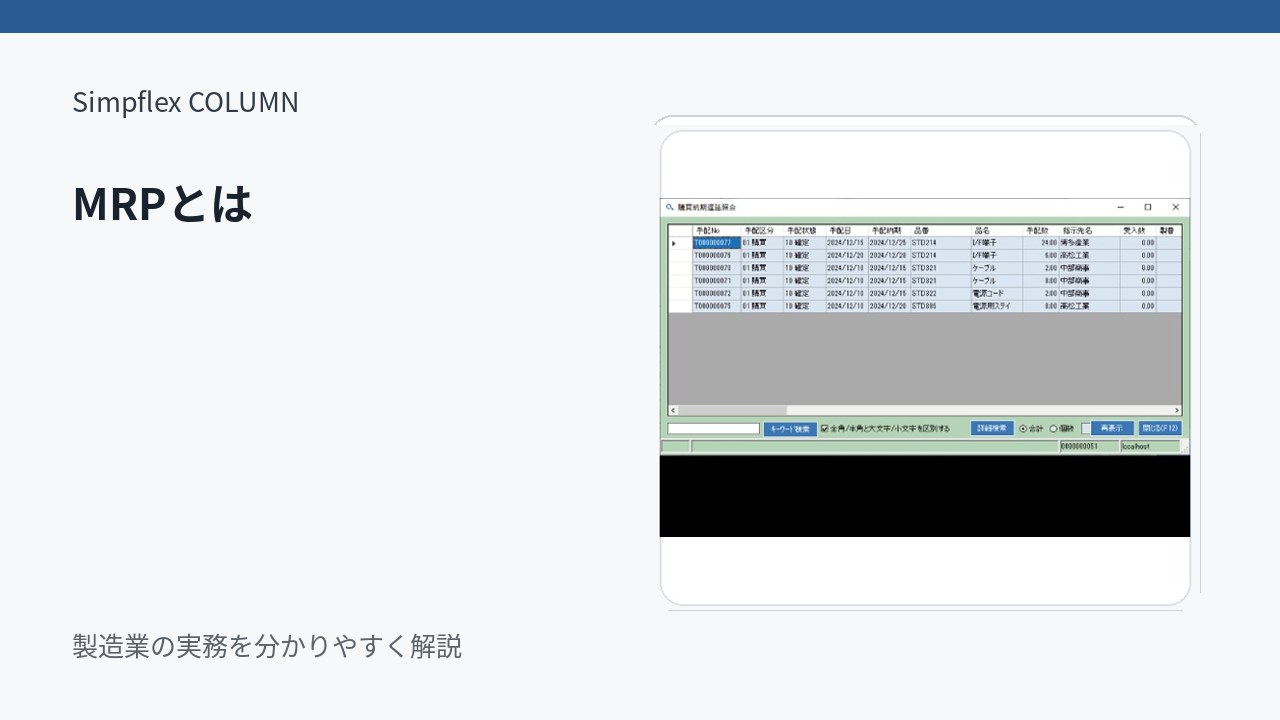Image resolution: width=1280 pixels, height=720 pixels.
Task: Click the 手配区分 column header
Action: (x=762, y=231)
